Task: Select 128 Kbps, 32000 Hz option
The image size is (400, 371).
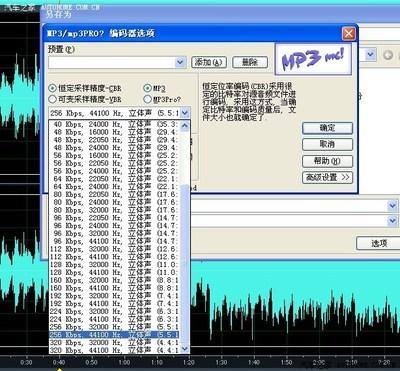Action: pyautogui.click(x=114, y=264)
